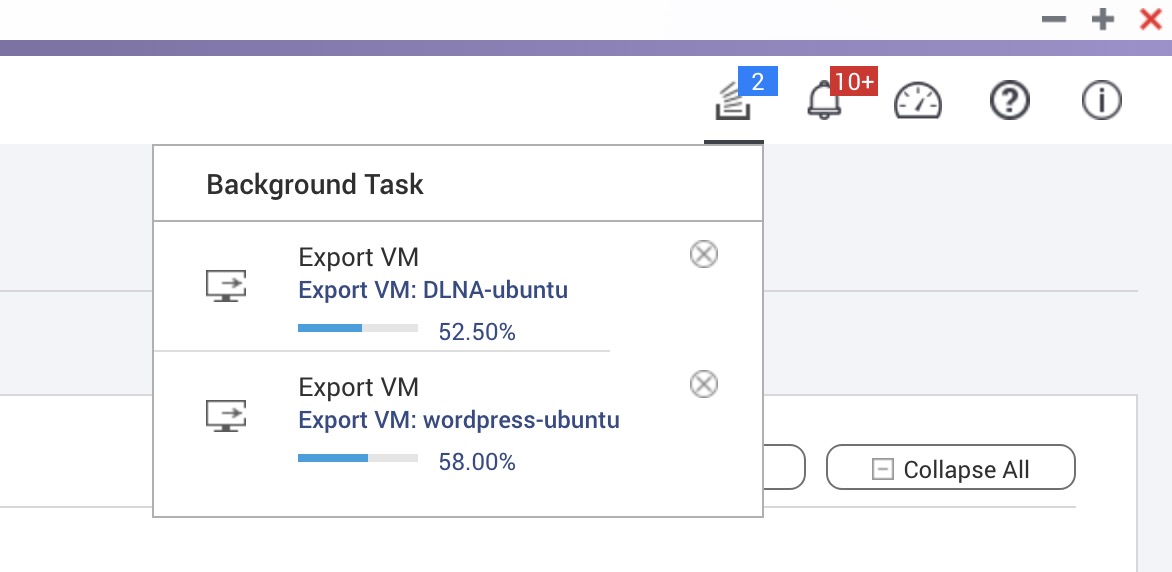Maximize the window with the plus icon
Image resolution: width=1172 pixels, height=572 pixels.
coord(1102,19)
